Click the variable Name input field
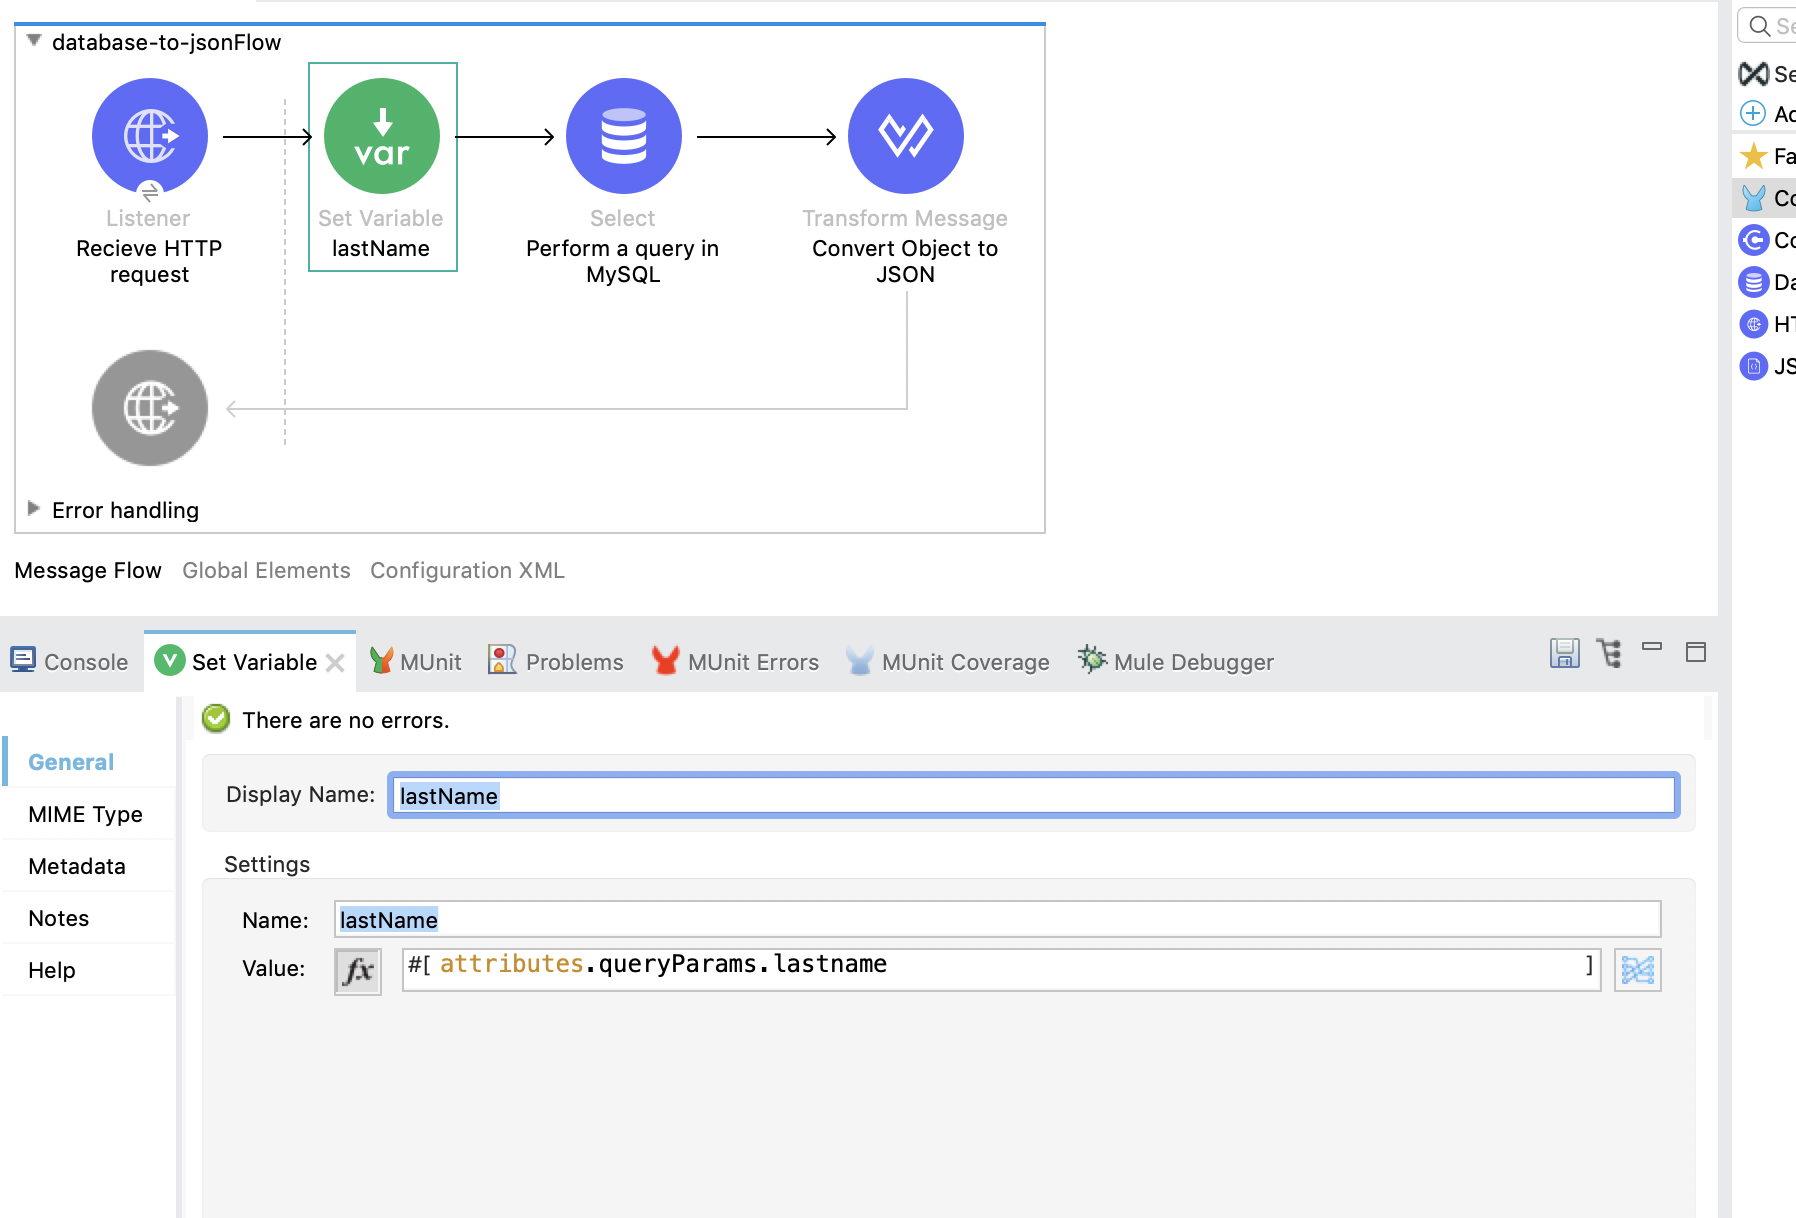 pyautogui.click(x=997, y=919)
